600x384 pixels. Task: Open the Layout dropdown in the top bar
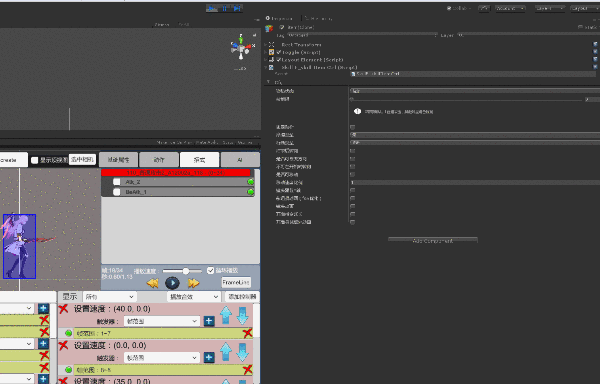point(585,8)
